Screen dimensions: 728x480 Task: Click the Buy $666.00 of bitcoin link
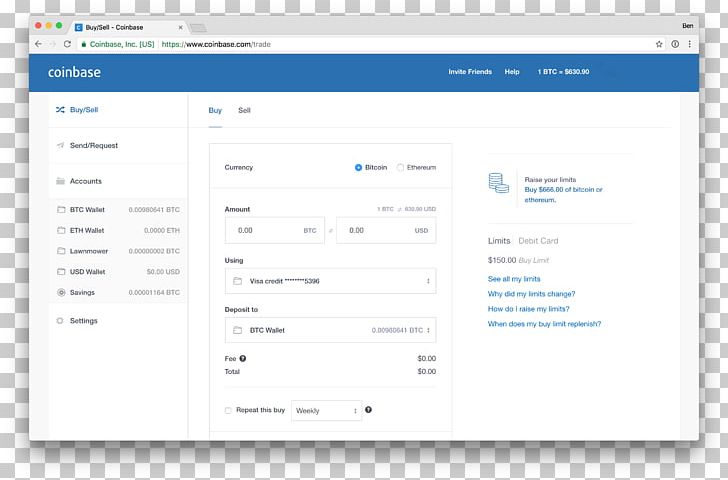tap(563, 195)
